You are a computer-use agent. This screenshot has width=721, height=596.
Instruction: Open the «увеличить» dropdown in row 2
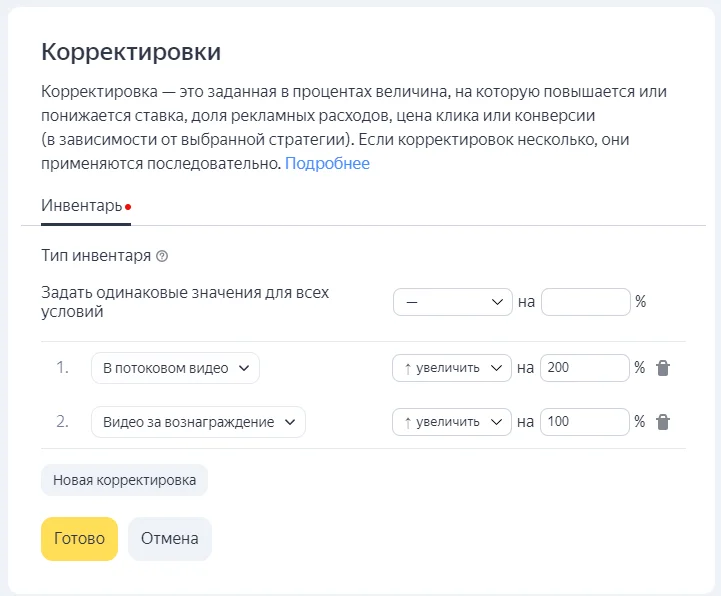(x=452, y=422)
